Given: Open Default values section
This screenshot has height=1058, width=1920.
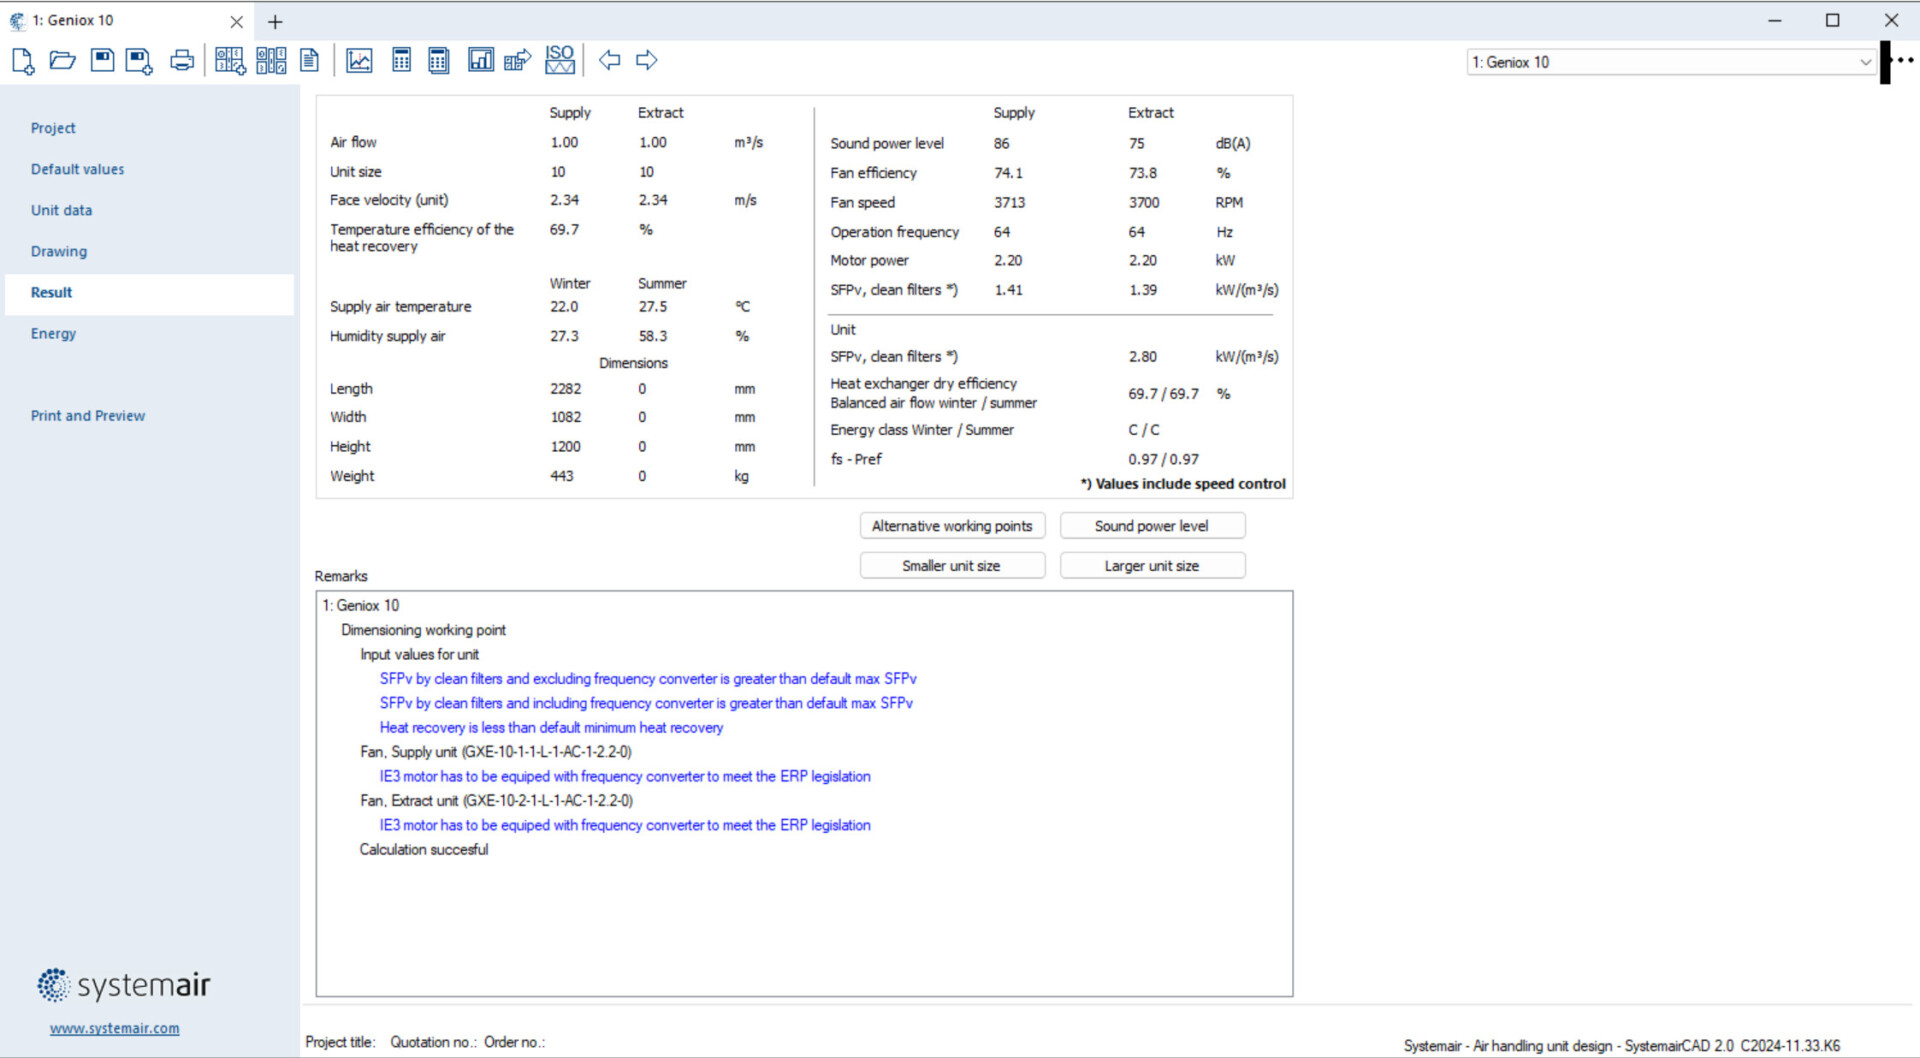Looking at the screenshot, I should pos(77,169).
